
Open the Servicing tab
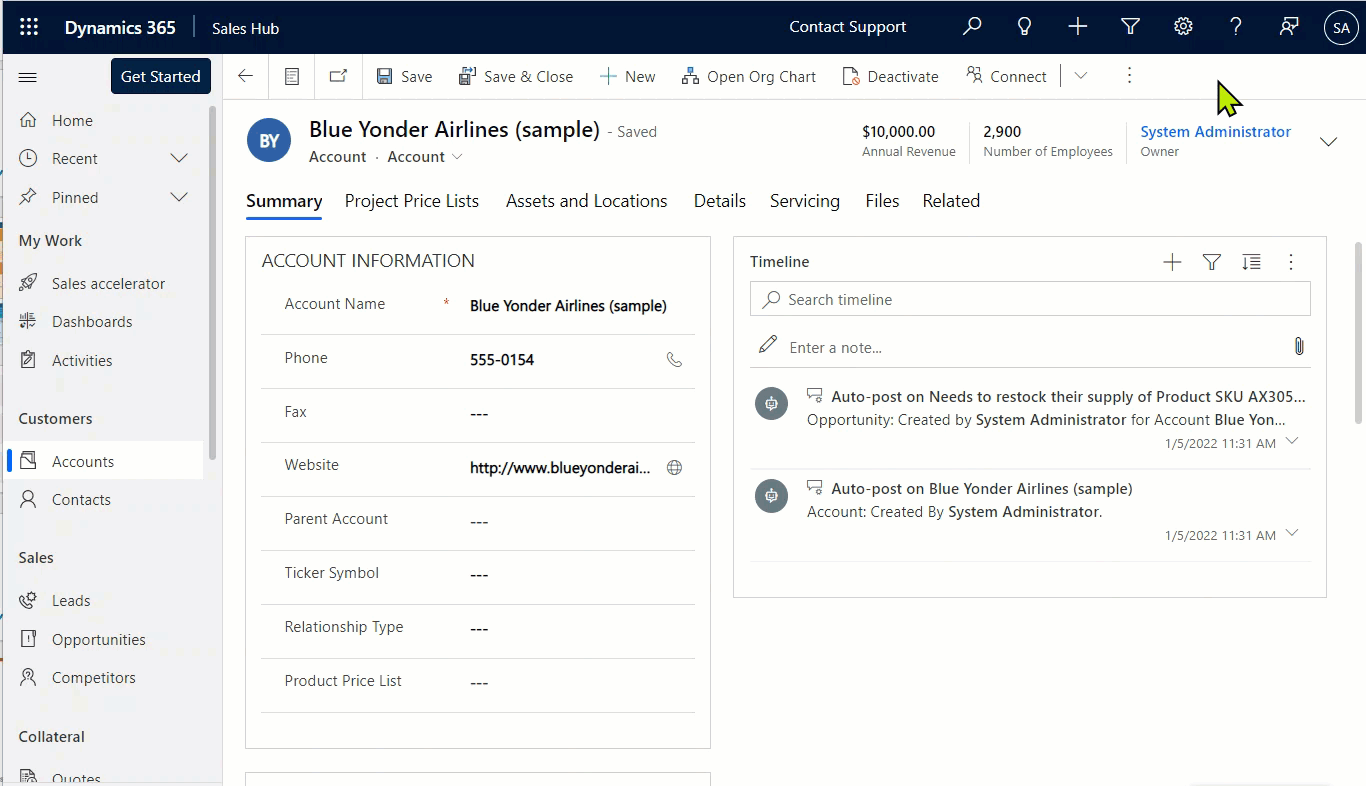pyautogui.click(x=805, y=201)
